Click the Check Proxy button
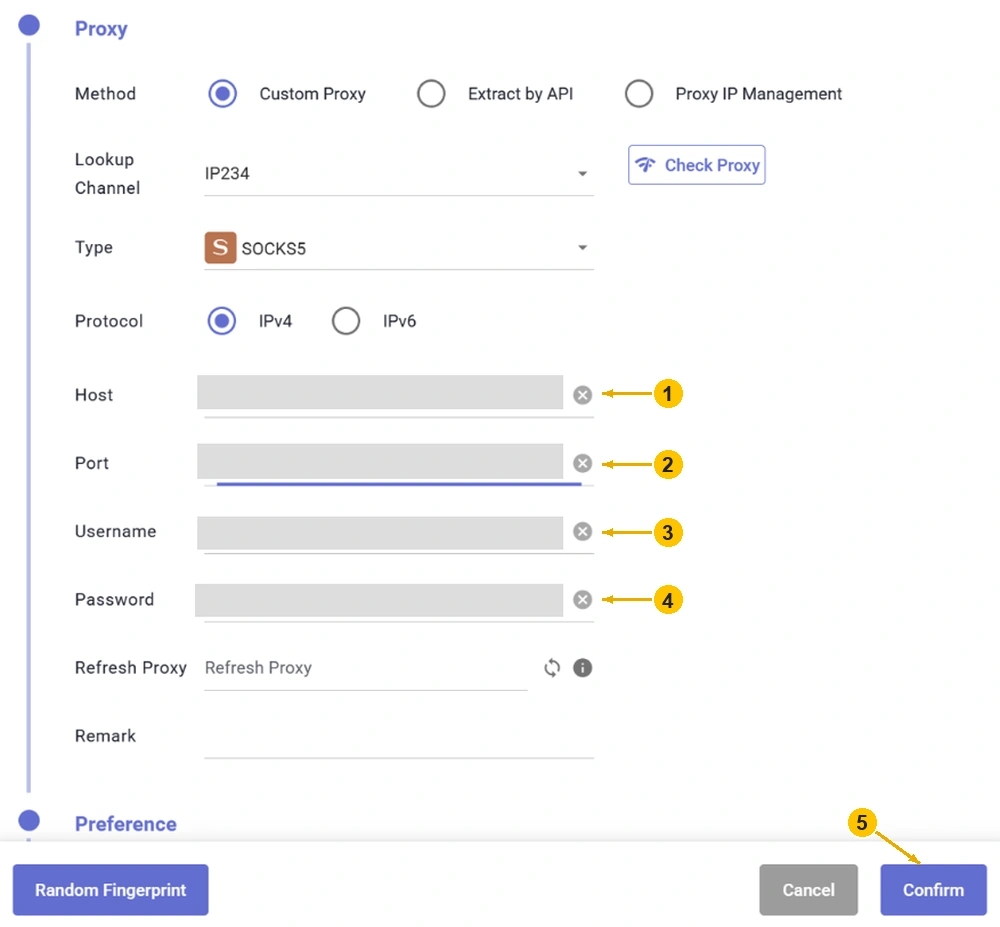1000x927 pixels. (696, 165)
